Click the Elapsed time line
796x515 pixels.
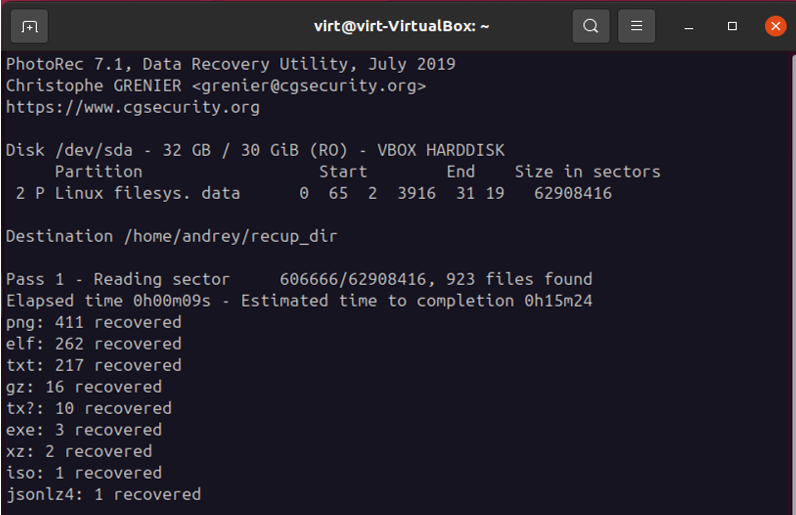pyautogui.click(x=299, y=301)
